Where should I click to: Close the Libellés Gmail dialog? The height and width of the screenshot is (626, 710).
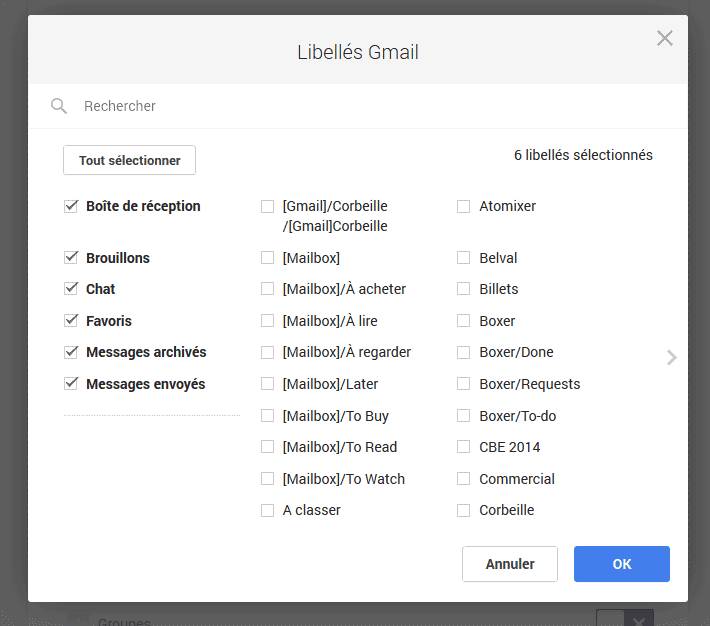pyautogui.click(x=664, y=38)
